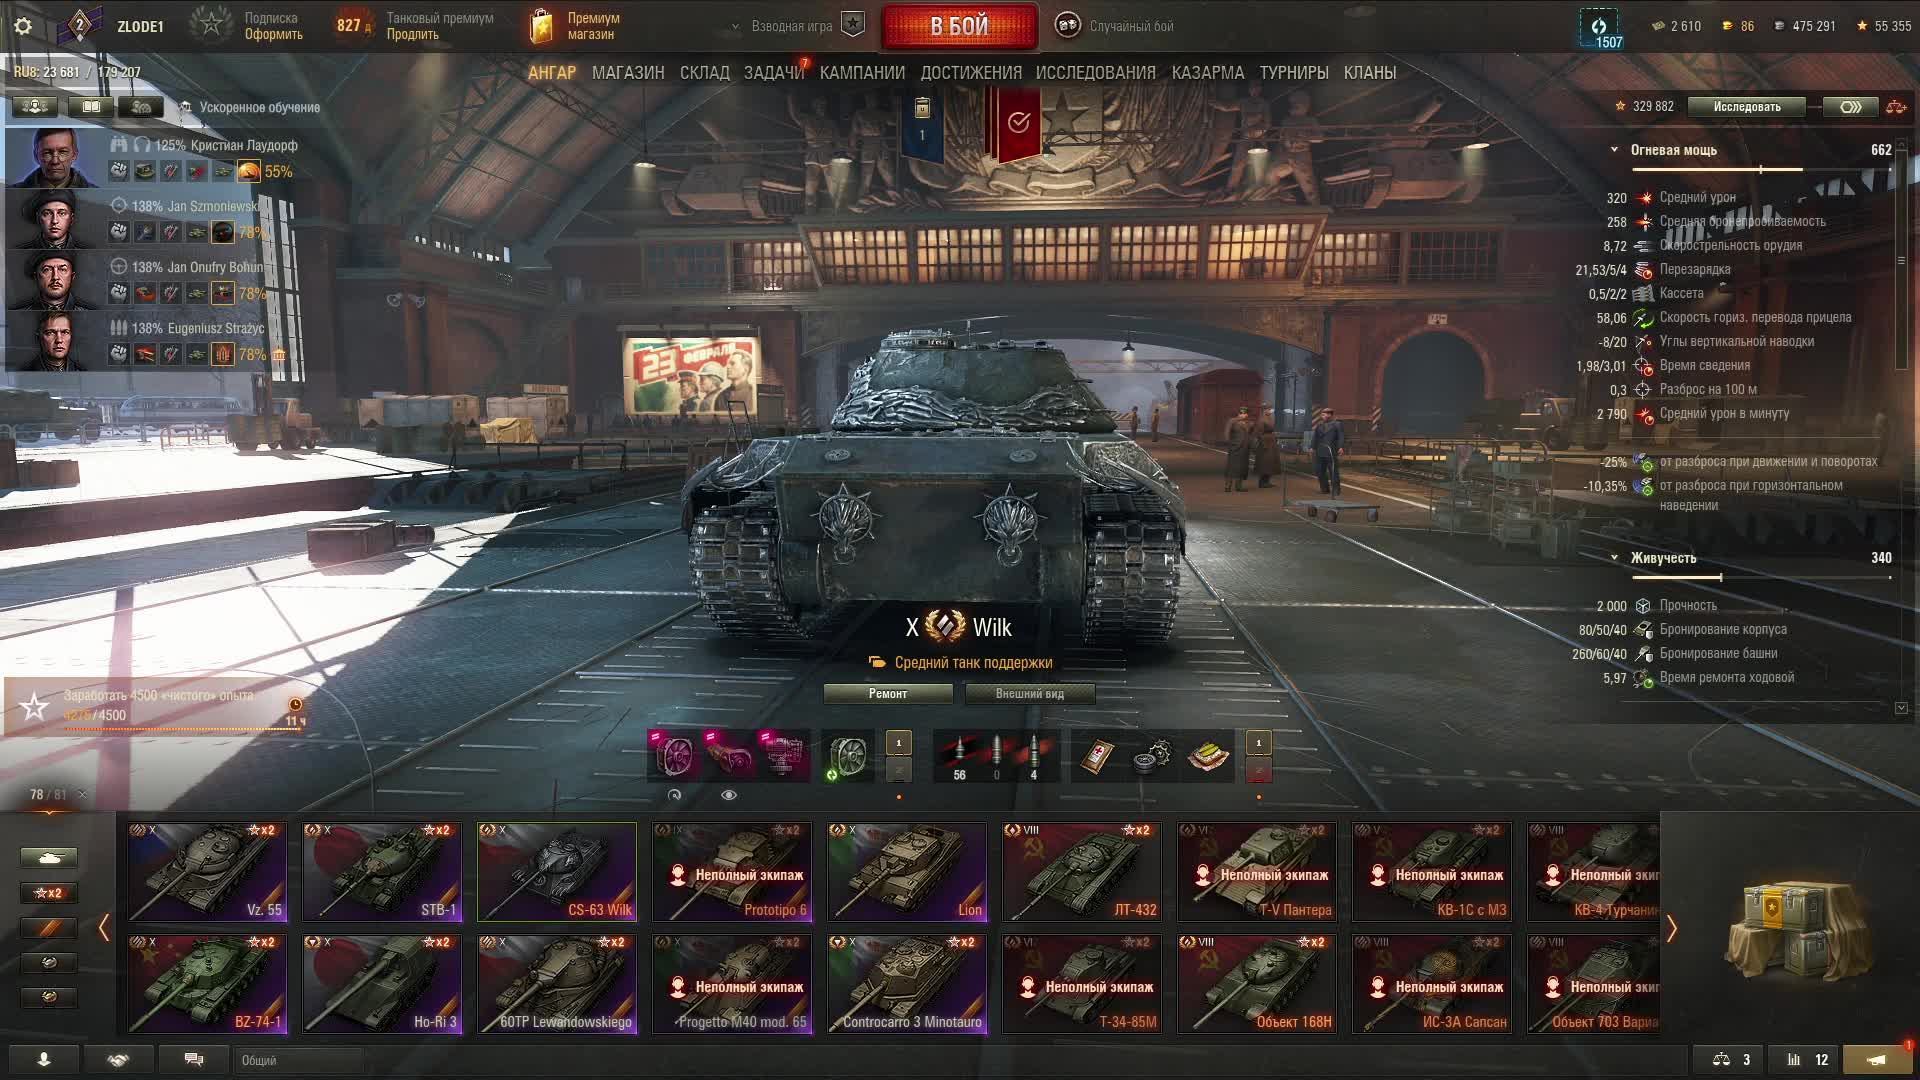Click the repair kit consumable icon
Viewport: 1920px width, 1080px height.
[1153, 757]
